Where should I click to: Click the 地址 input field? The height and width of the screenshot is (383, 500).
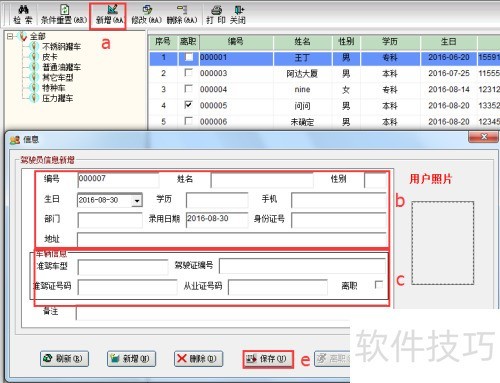point(232,239)
